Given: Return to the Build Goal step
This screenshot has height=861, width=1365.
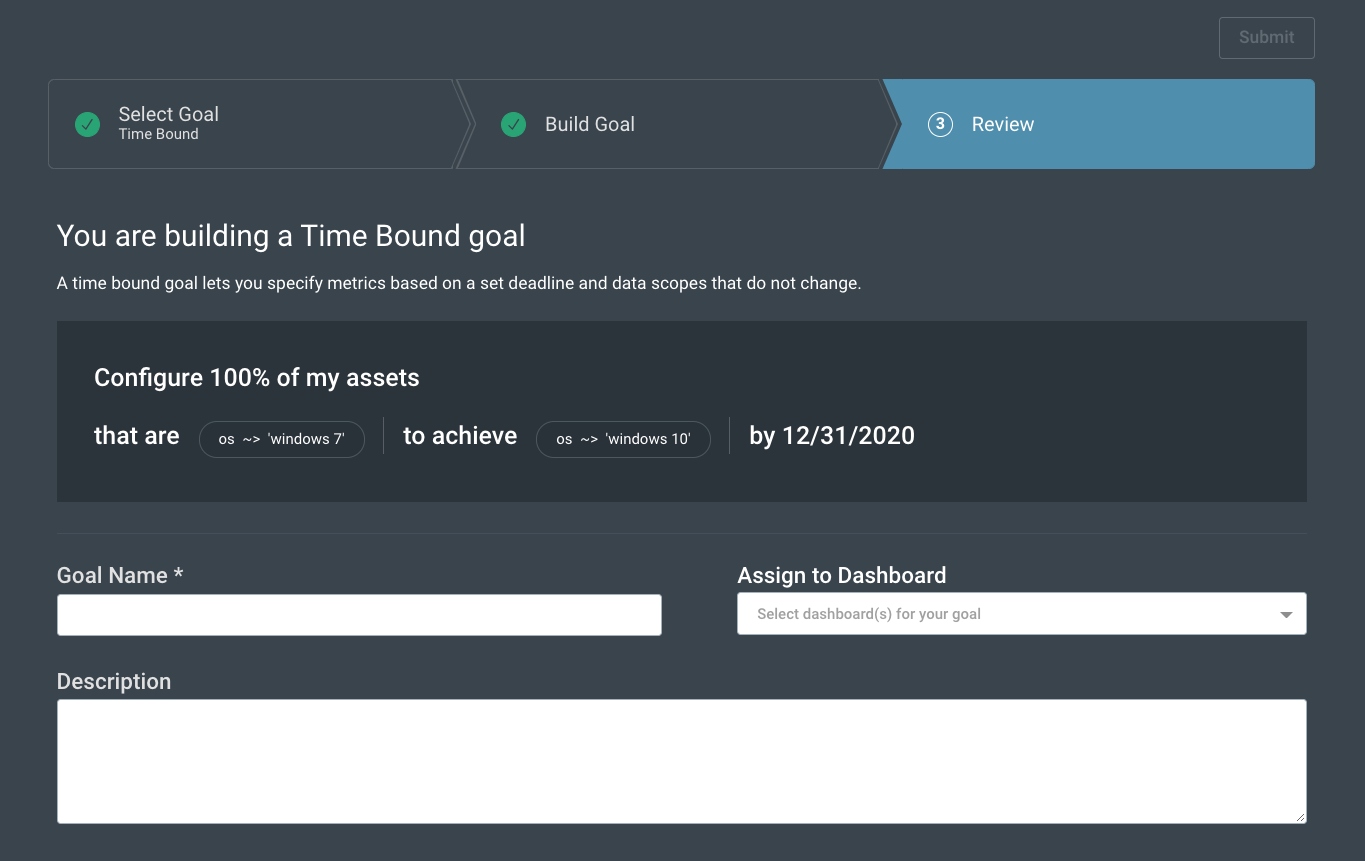Looking at the screenshot, I should (589, 125).
